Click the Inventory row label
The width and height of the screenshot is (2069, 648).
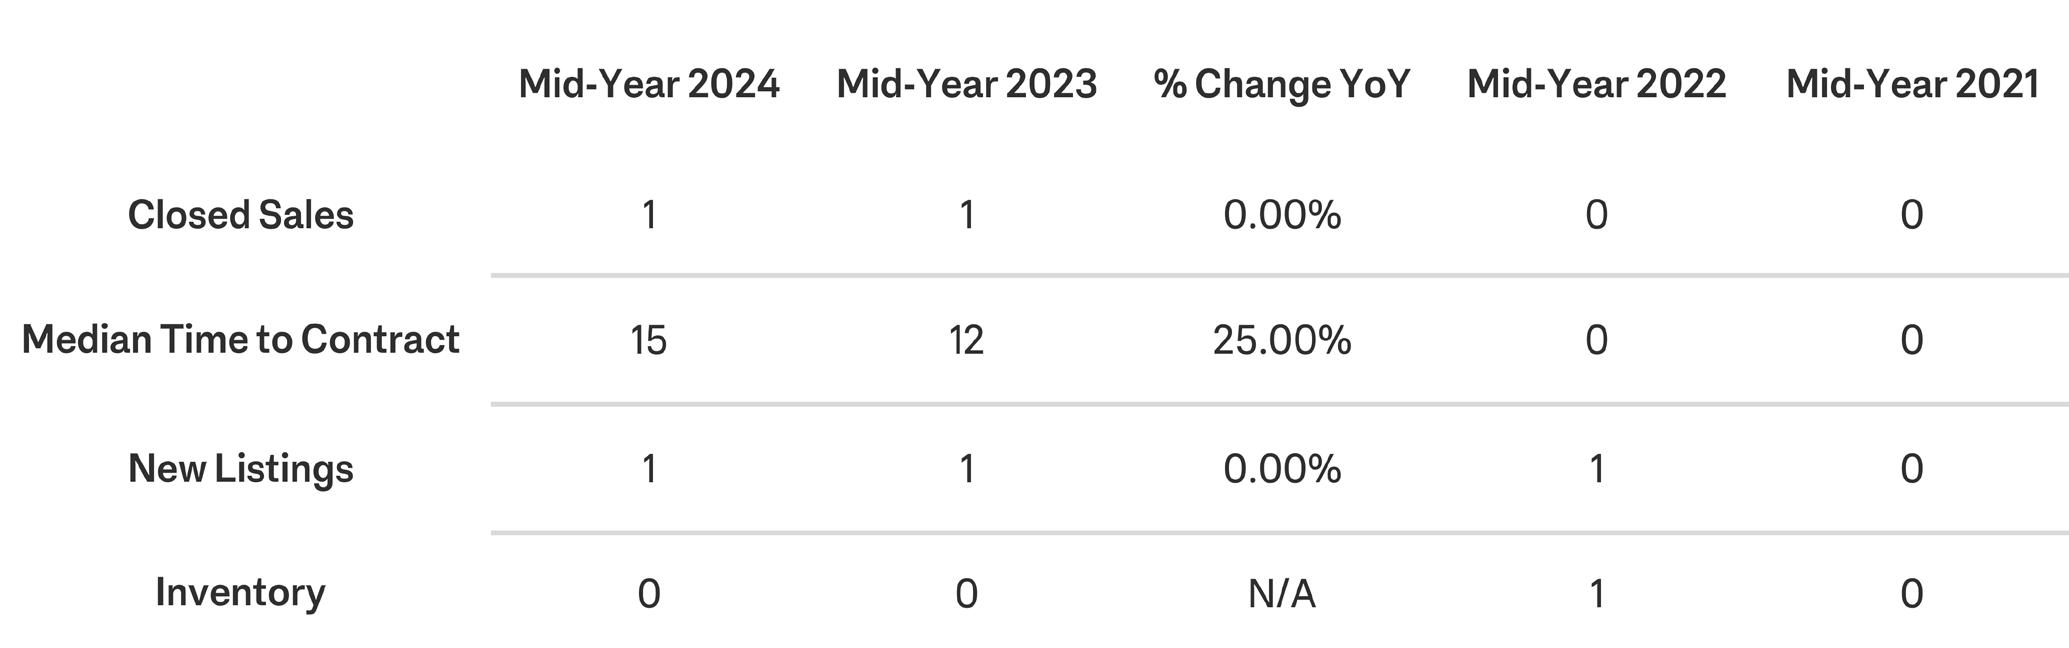click(x=241, y=593)
